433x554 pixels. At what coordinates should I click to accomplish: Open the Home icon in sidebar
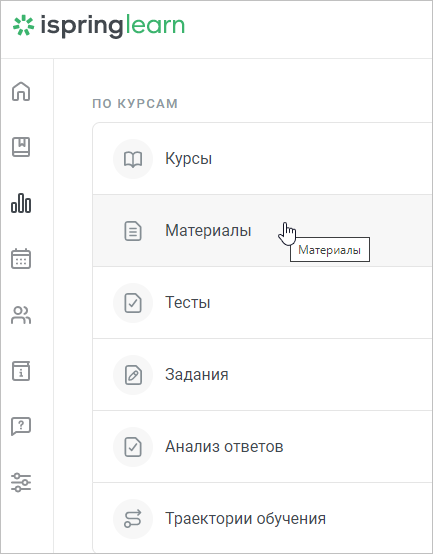click(x=21, y=91)
